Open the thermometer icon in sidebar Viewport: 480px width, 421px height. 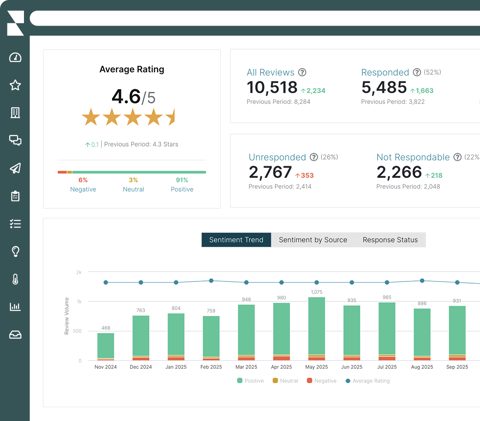coord(15,279)
